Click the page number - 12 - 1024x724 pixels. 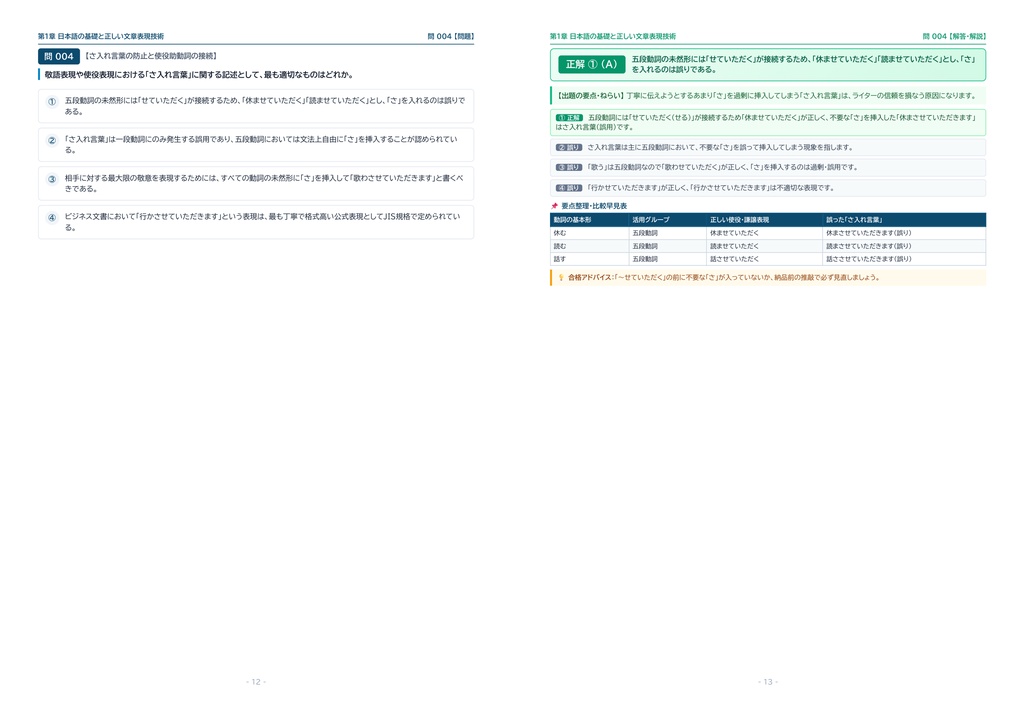256,682
